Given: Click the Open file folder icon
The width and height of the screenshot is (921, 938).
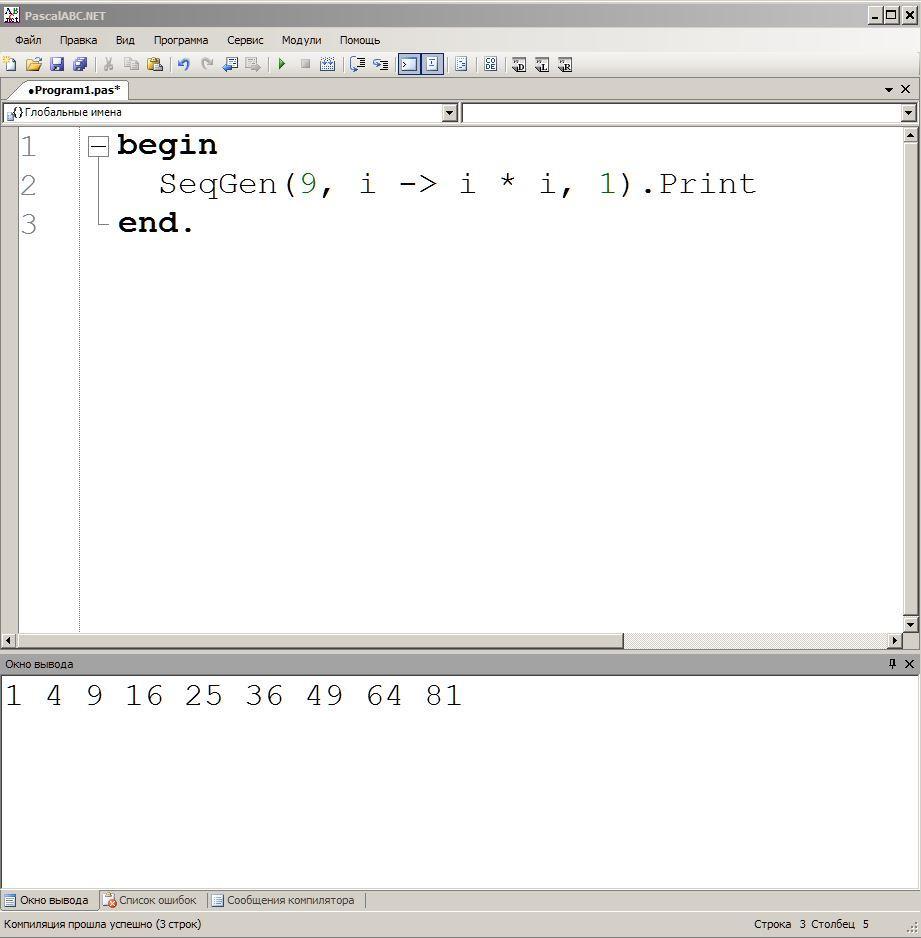Looking at the screenshot, I should [x=33, y=64].
